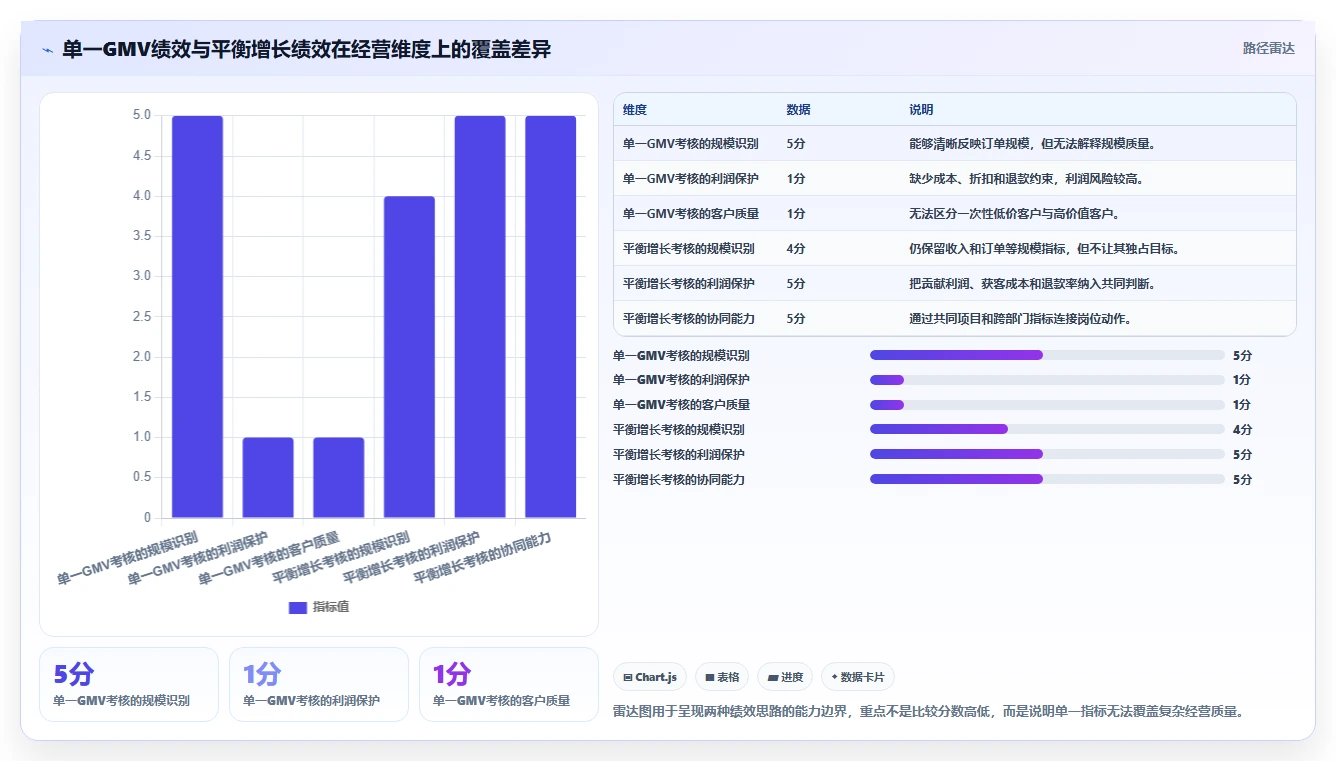Image resolution: width=1336 pixels, height=761 pixels.
Task: Click y-axis tick 4.5
Action: pos(141,156)
